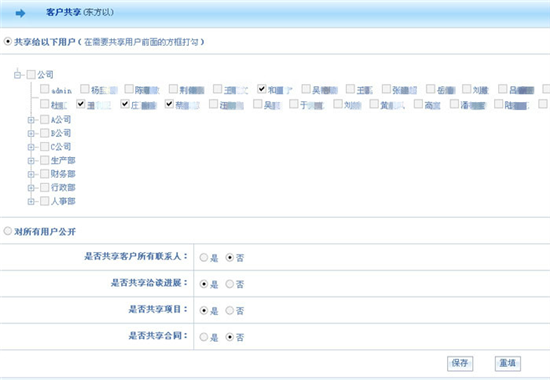Click the 保存 save button
Screen dimensions: 550x380
(x=460, y=363)
